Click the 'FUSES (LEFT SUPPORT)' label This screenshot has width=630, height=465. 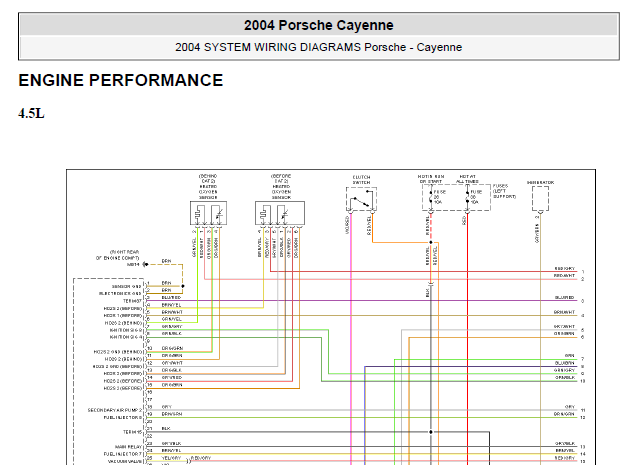point(504,191)
